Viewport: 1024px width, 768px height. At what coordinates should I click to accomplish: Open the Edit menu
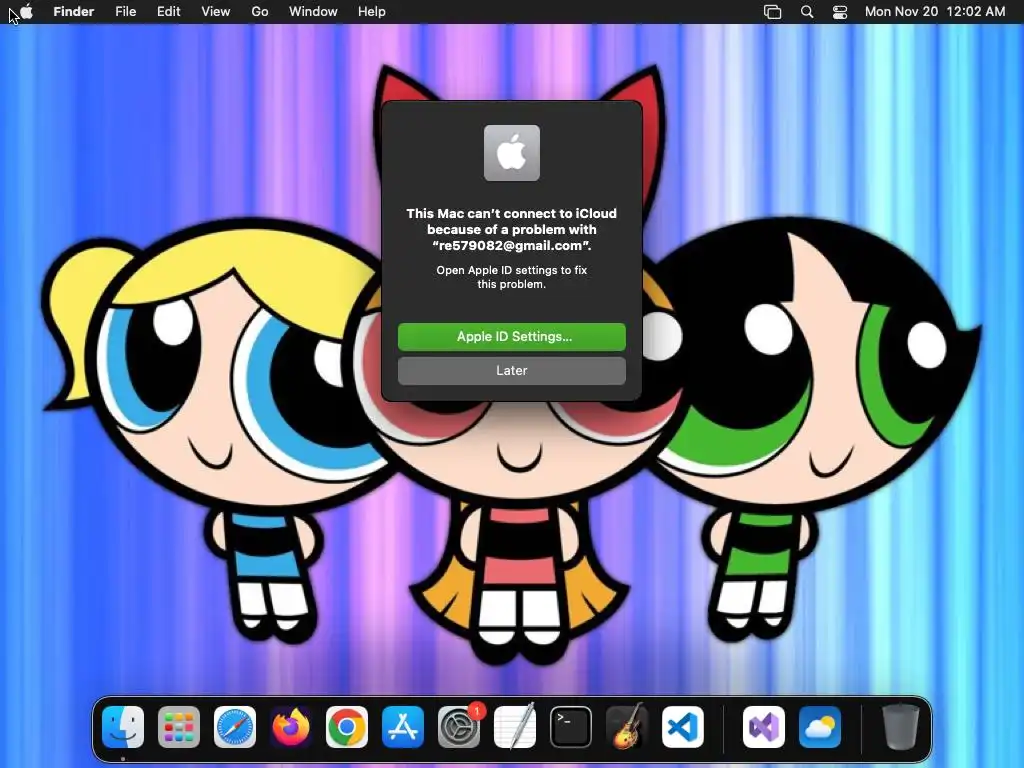pyautogui.click(x=168, y=12)
